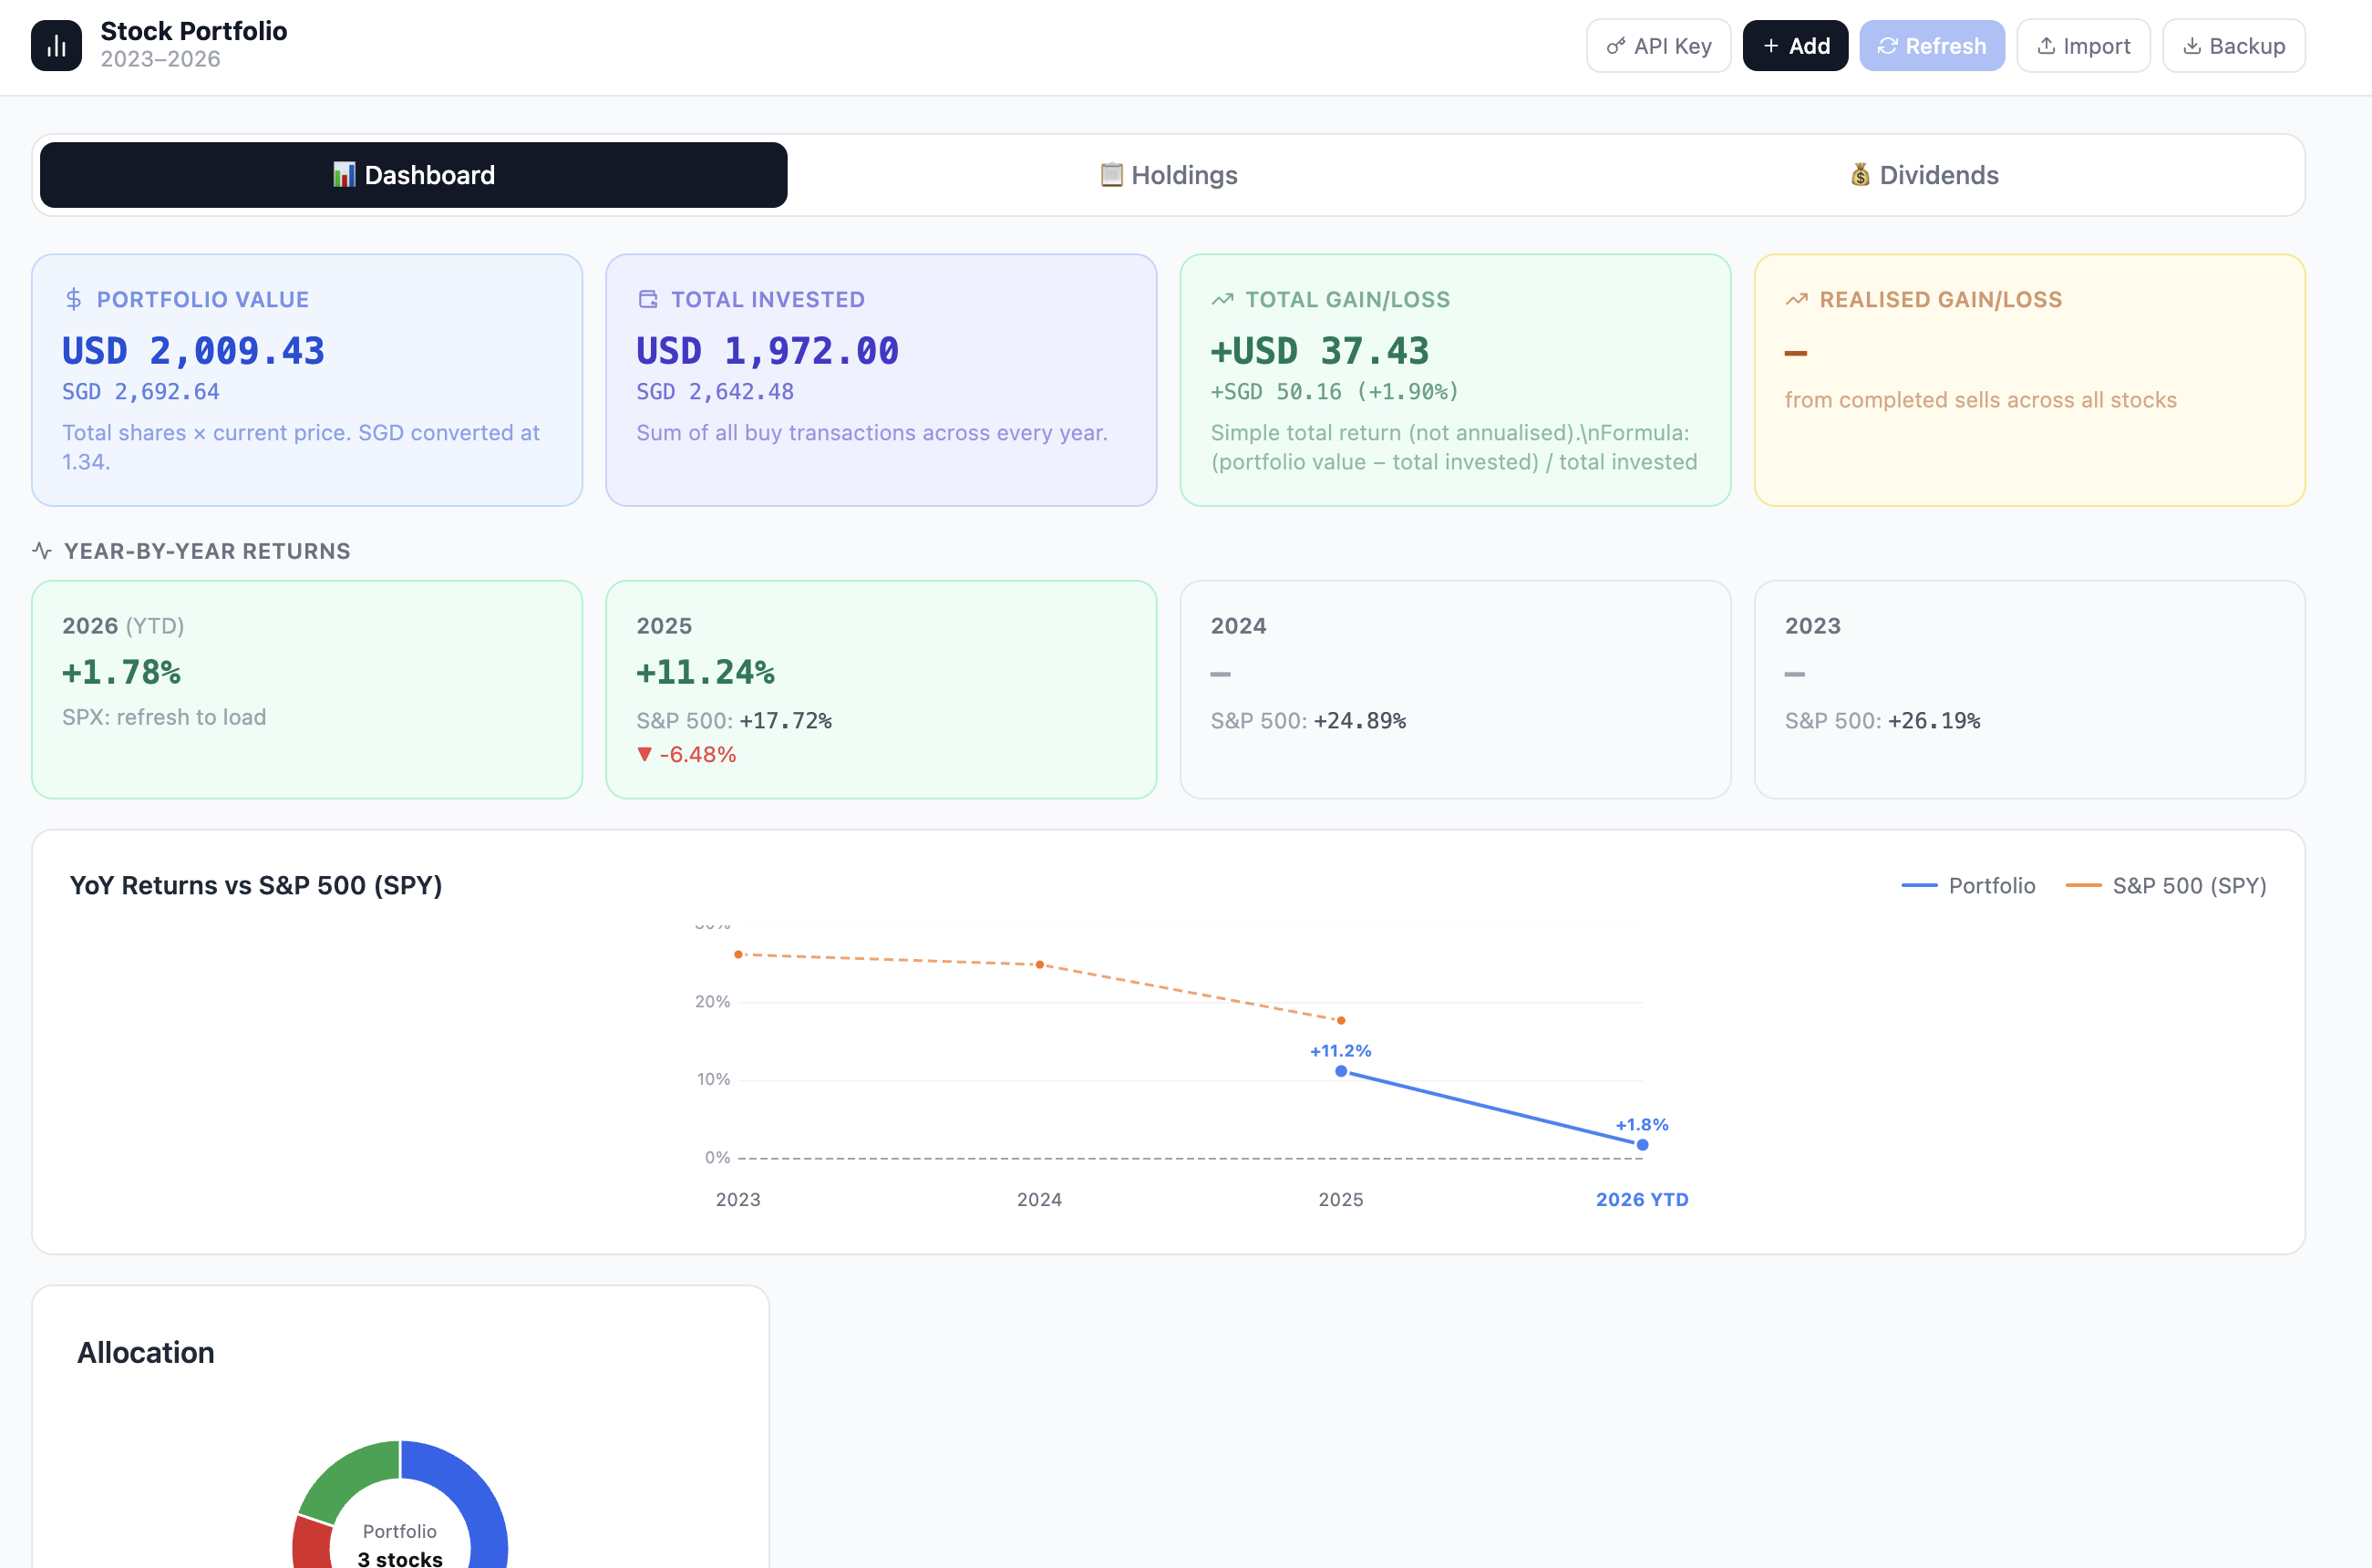The image size is (2372, 1568).
Task: Go to the Dividends tab
Action: point(1923,175)
